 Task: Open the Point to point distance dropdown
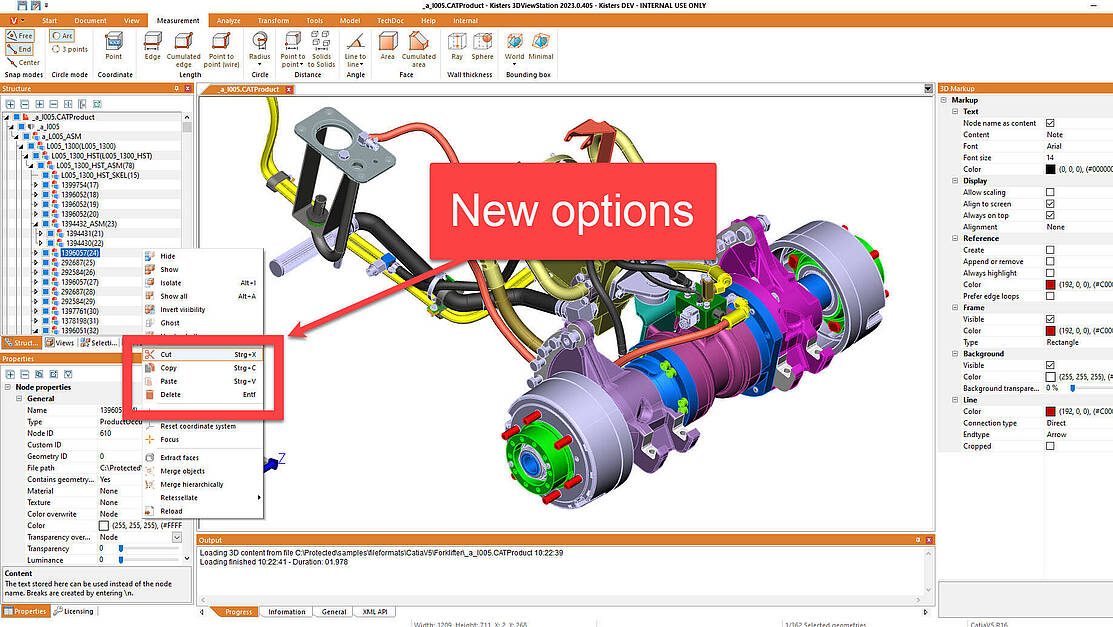tap(293, 64)
